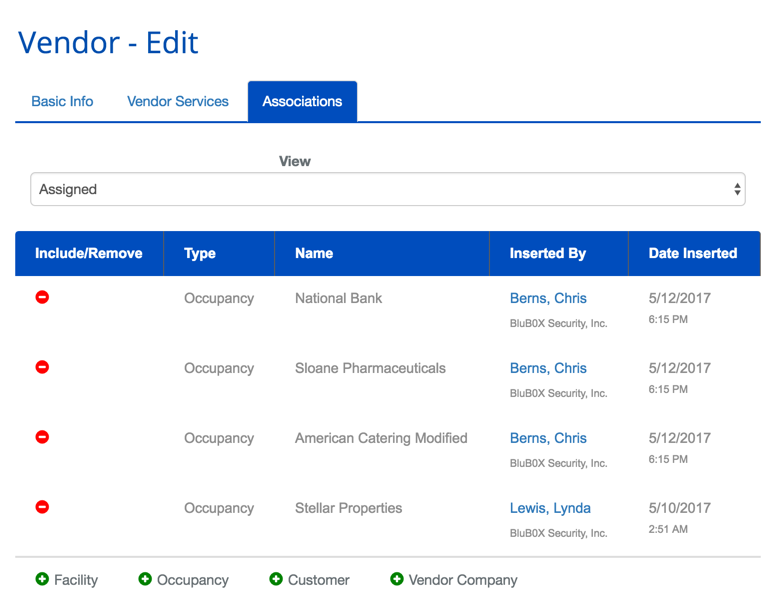Remove American Catering Modified association
Viewport: 776px width, 599px height.
(x=42, y=437)
